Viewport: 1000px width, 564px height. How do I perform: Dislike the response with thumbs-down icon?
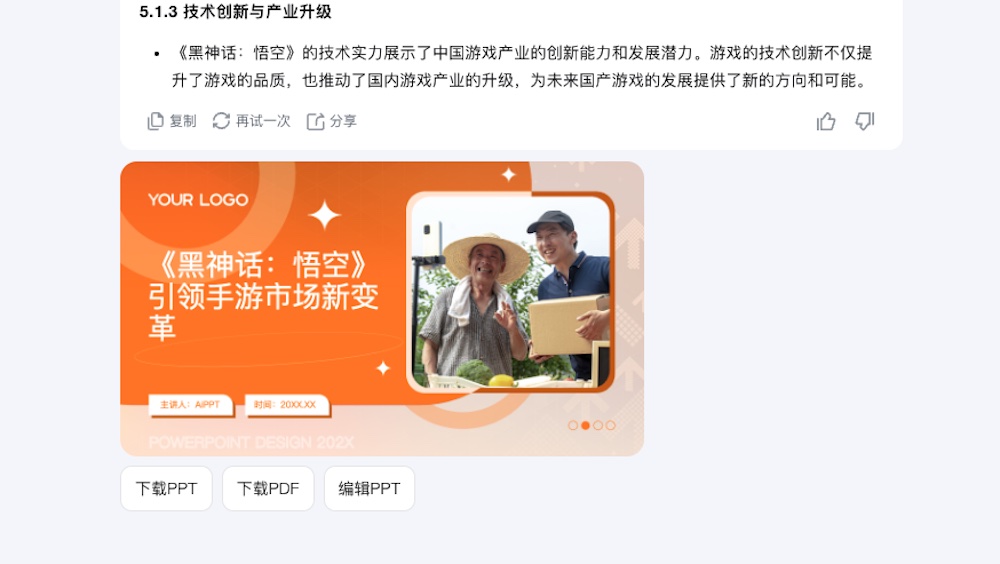[x=865, y=121]
